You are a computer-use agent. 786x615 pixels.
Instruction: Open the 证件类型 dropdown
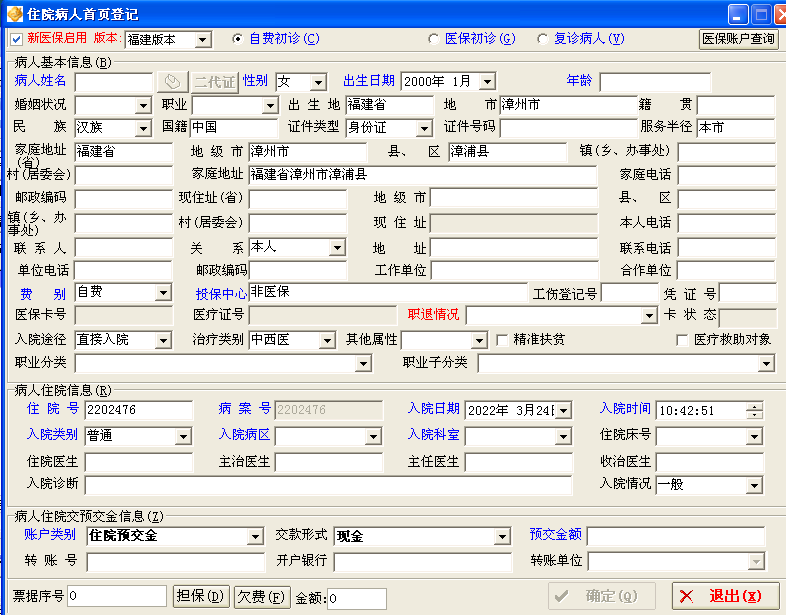(x=424, y=128)
